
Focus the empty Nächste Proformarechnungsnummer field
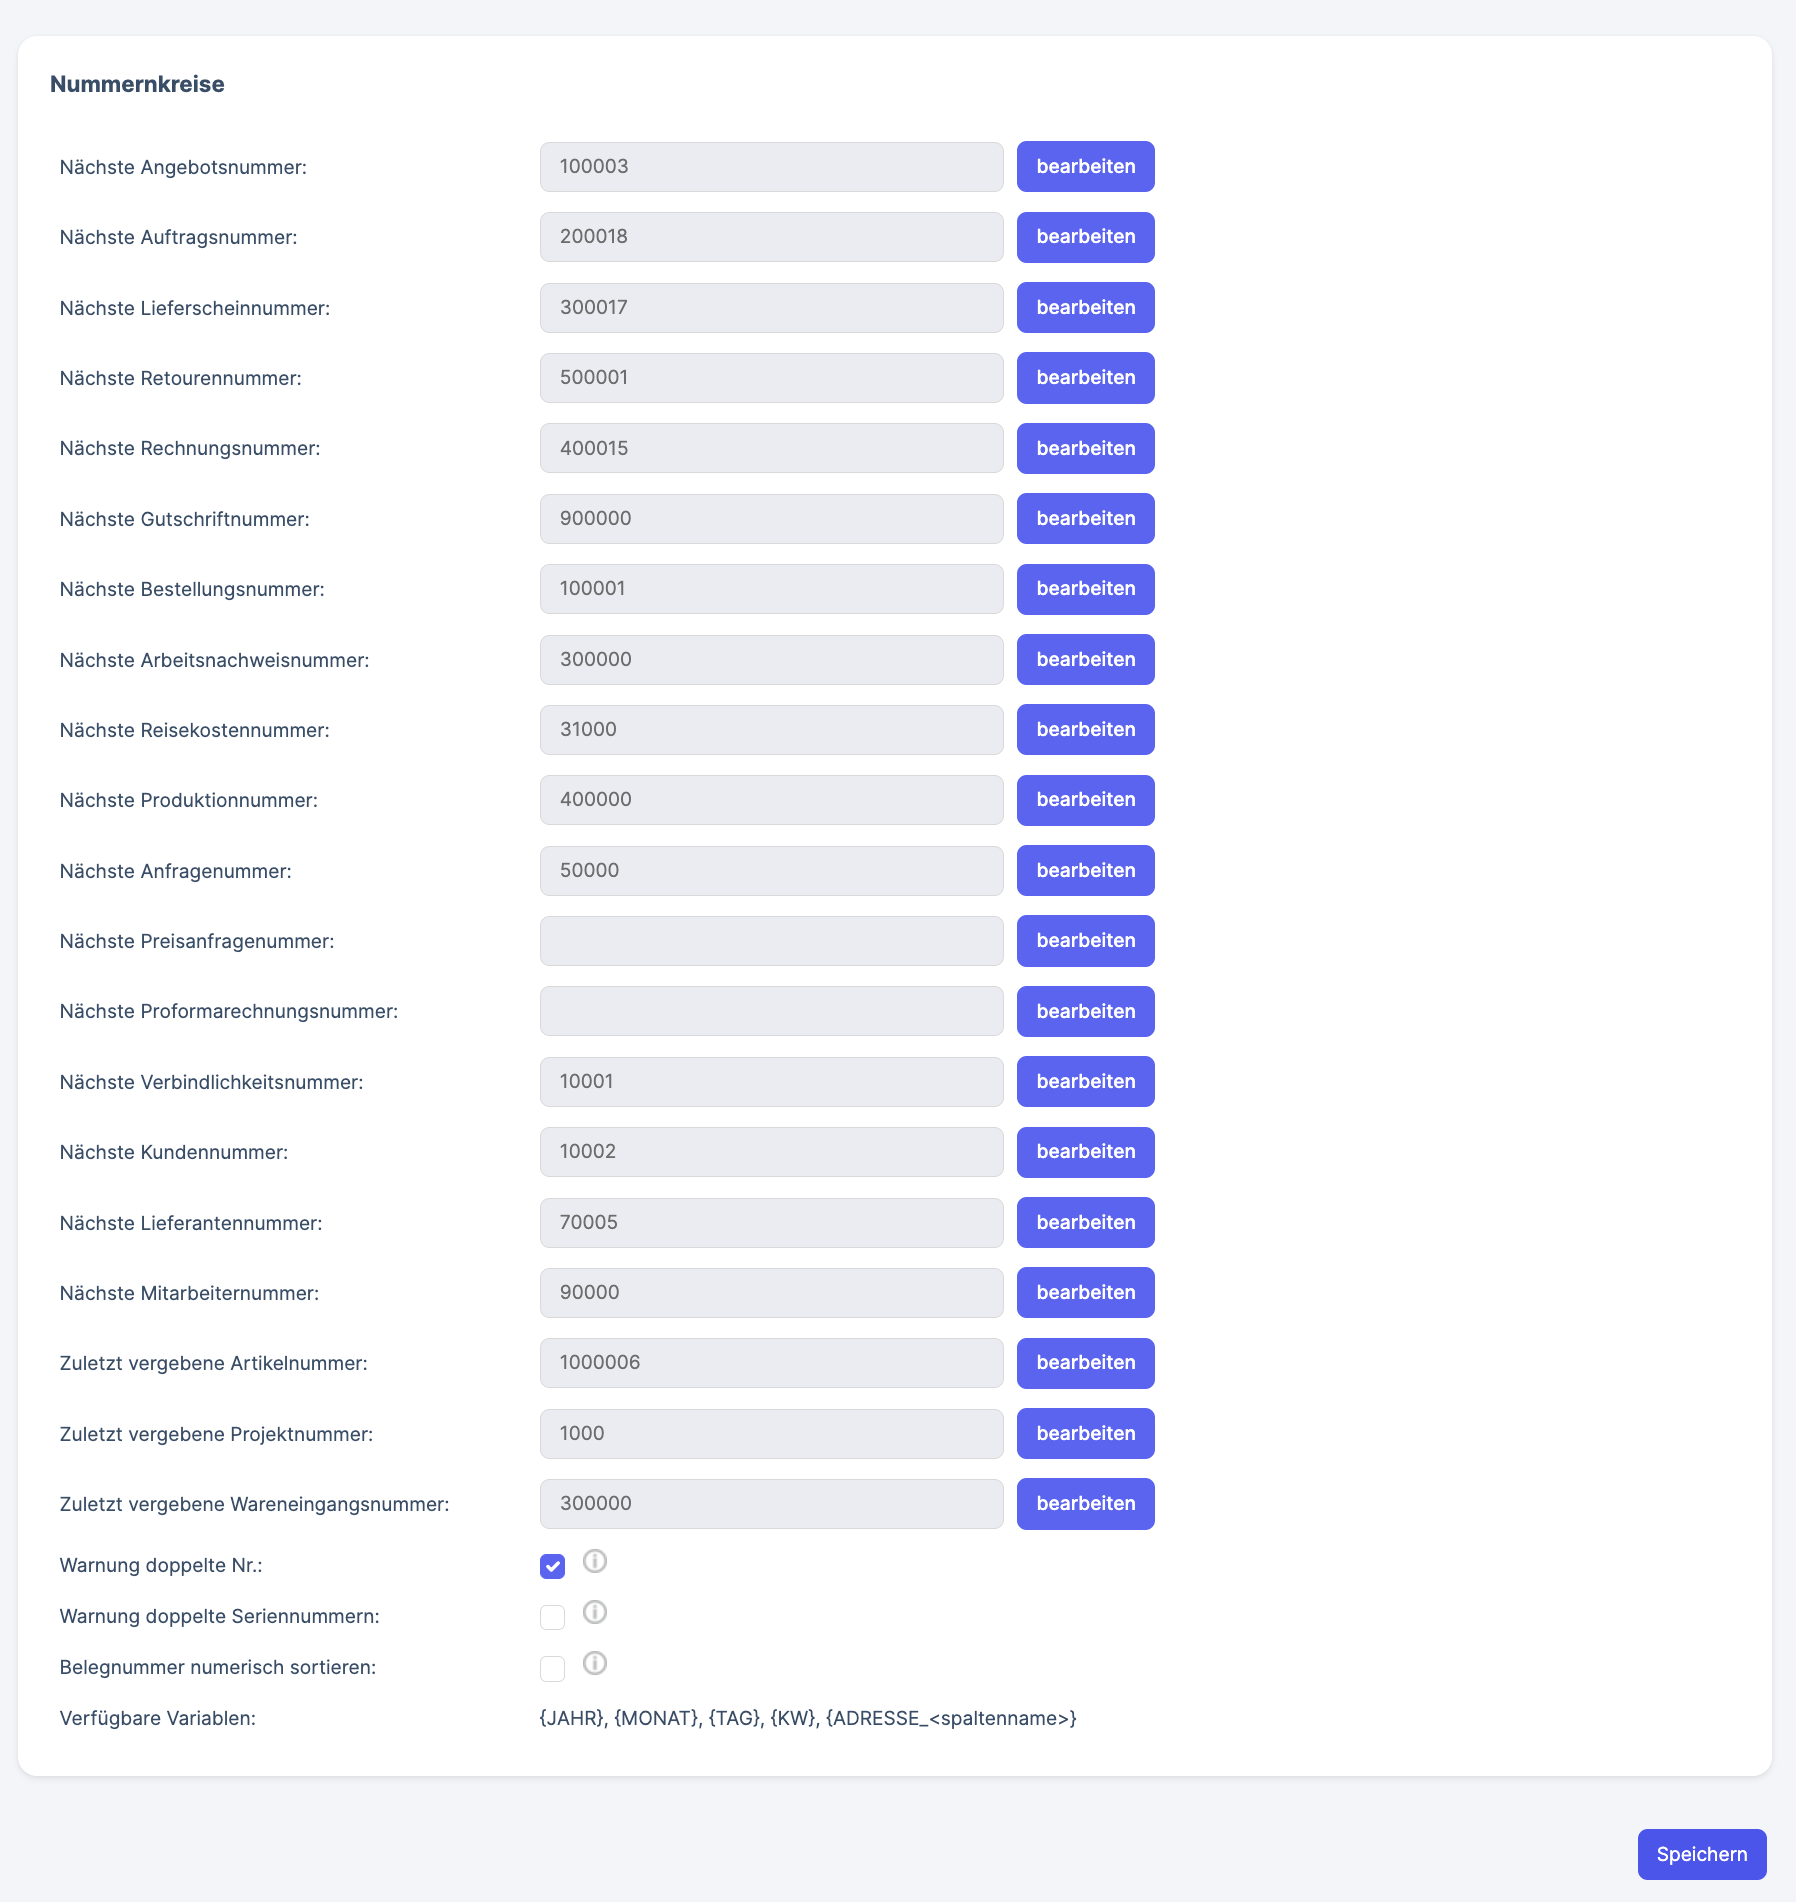pos(771,1011)
